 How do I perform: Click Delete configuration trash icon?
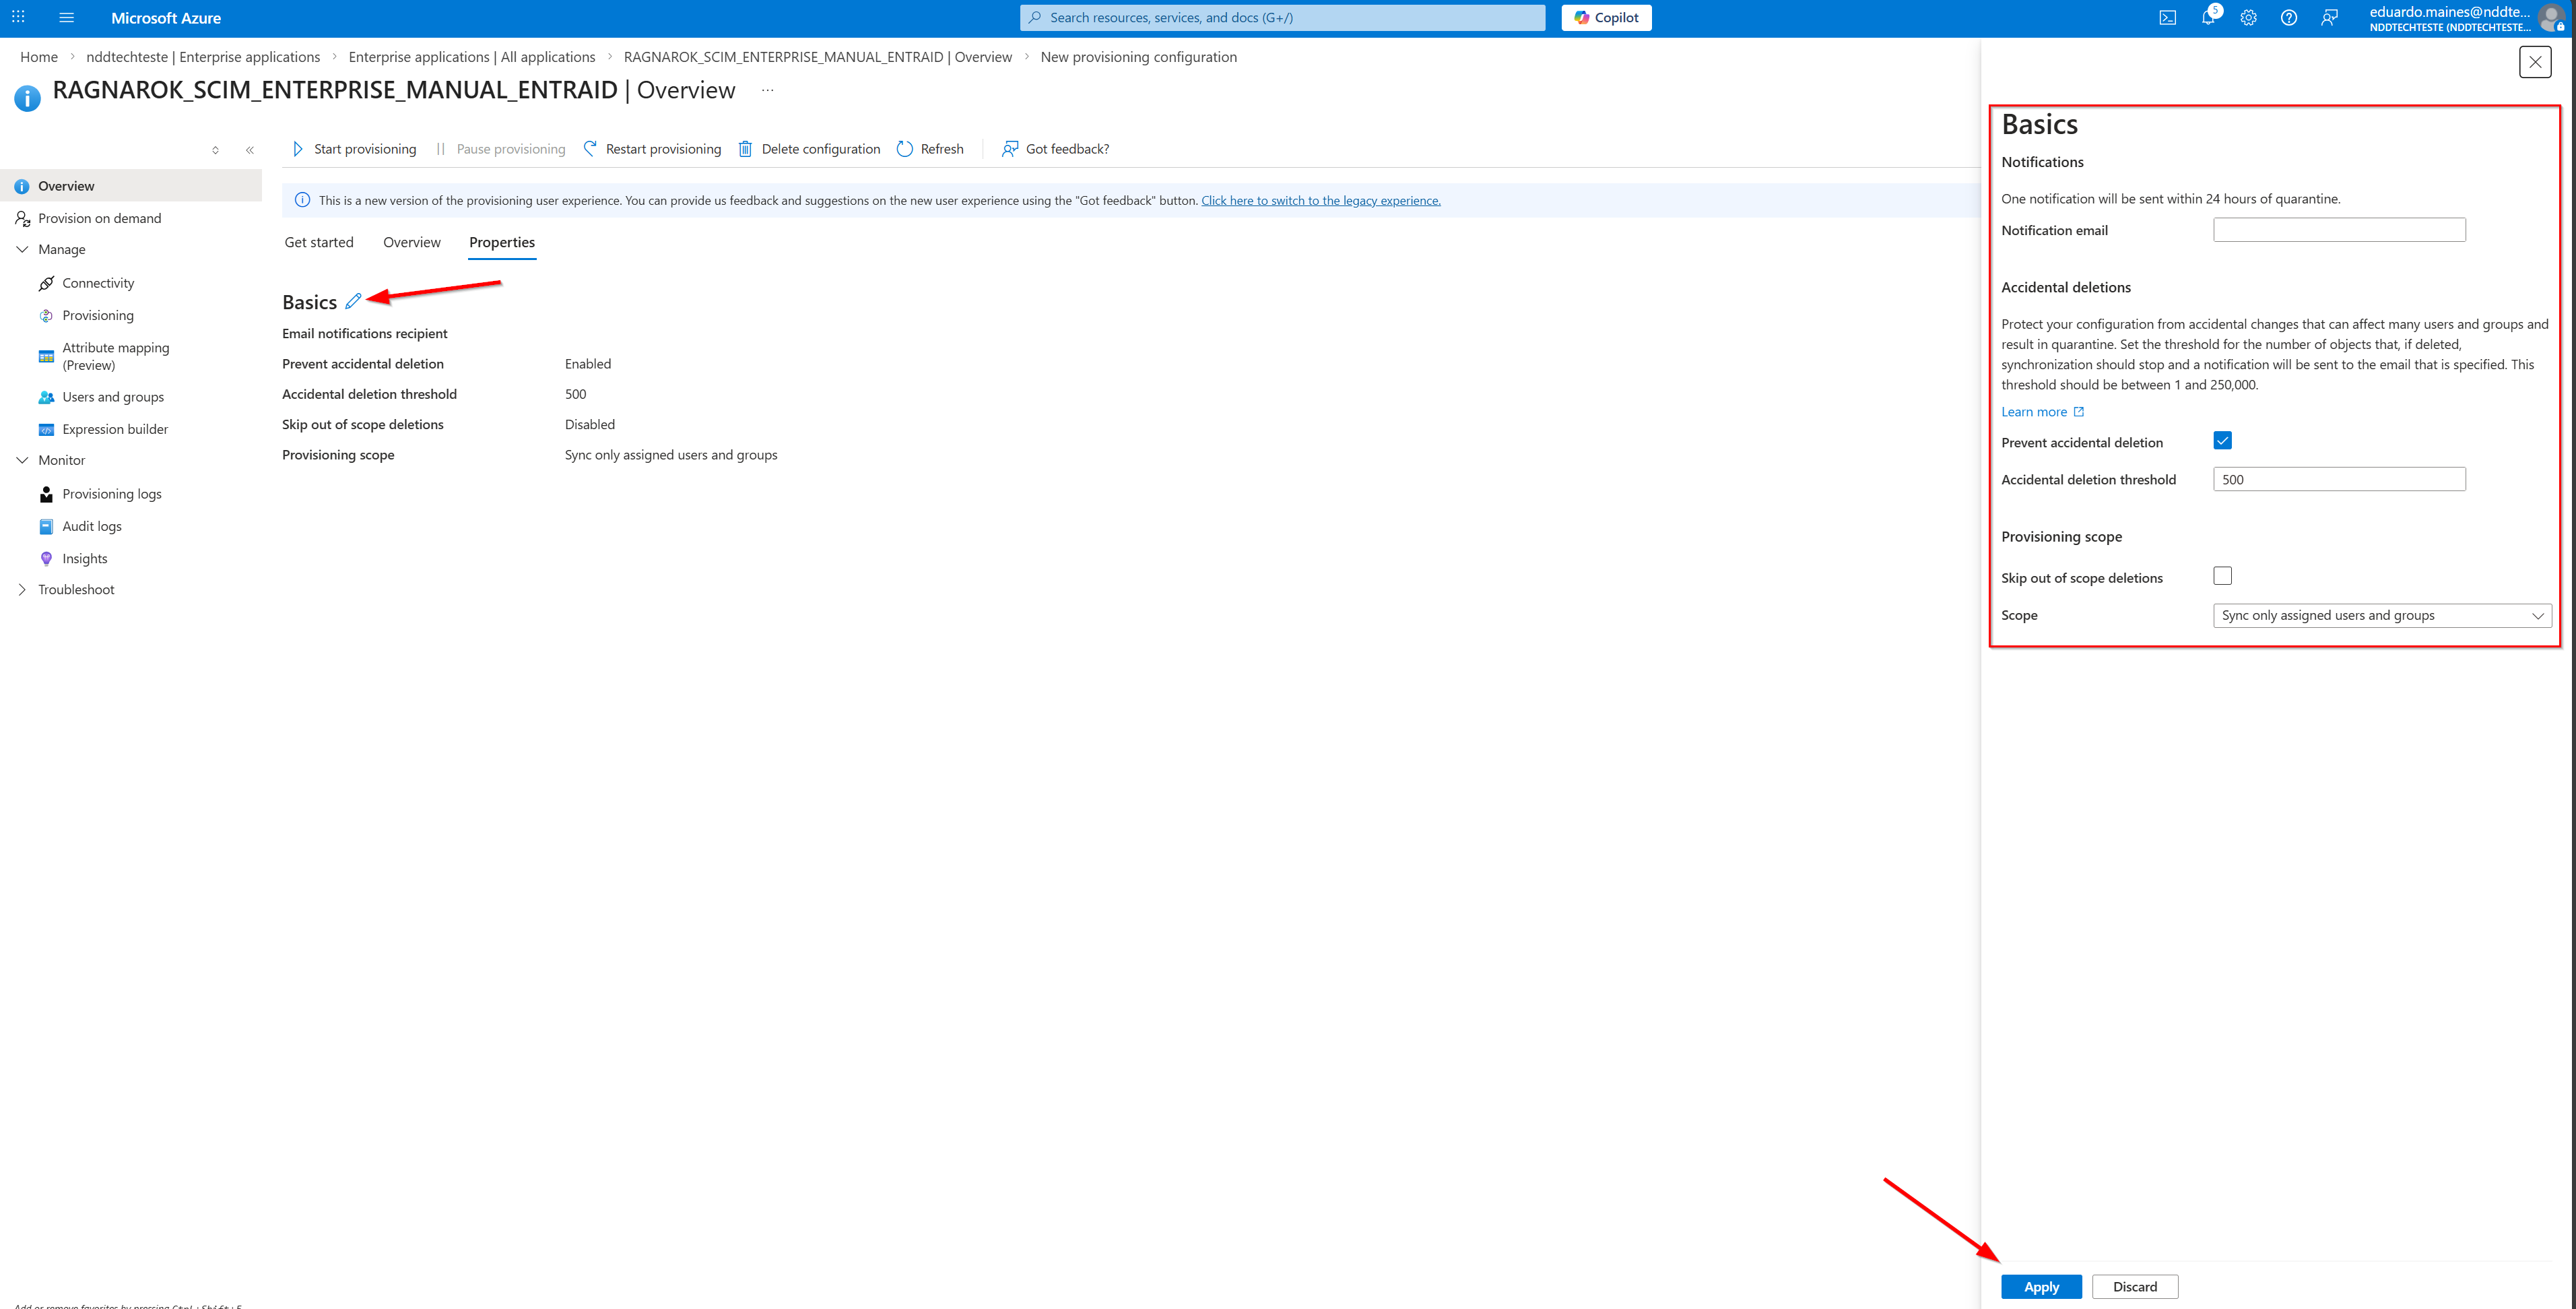coord(745,149)
